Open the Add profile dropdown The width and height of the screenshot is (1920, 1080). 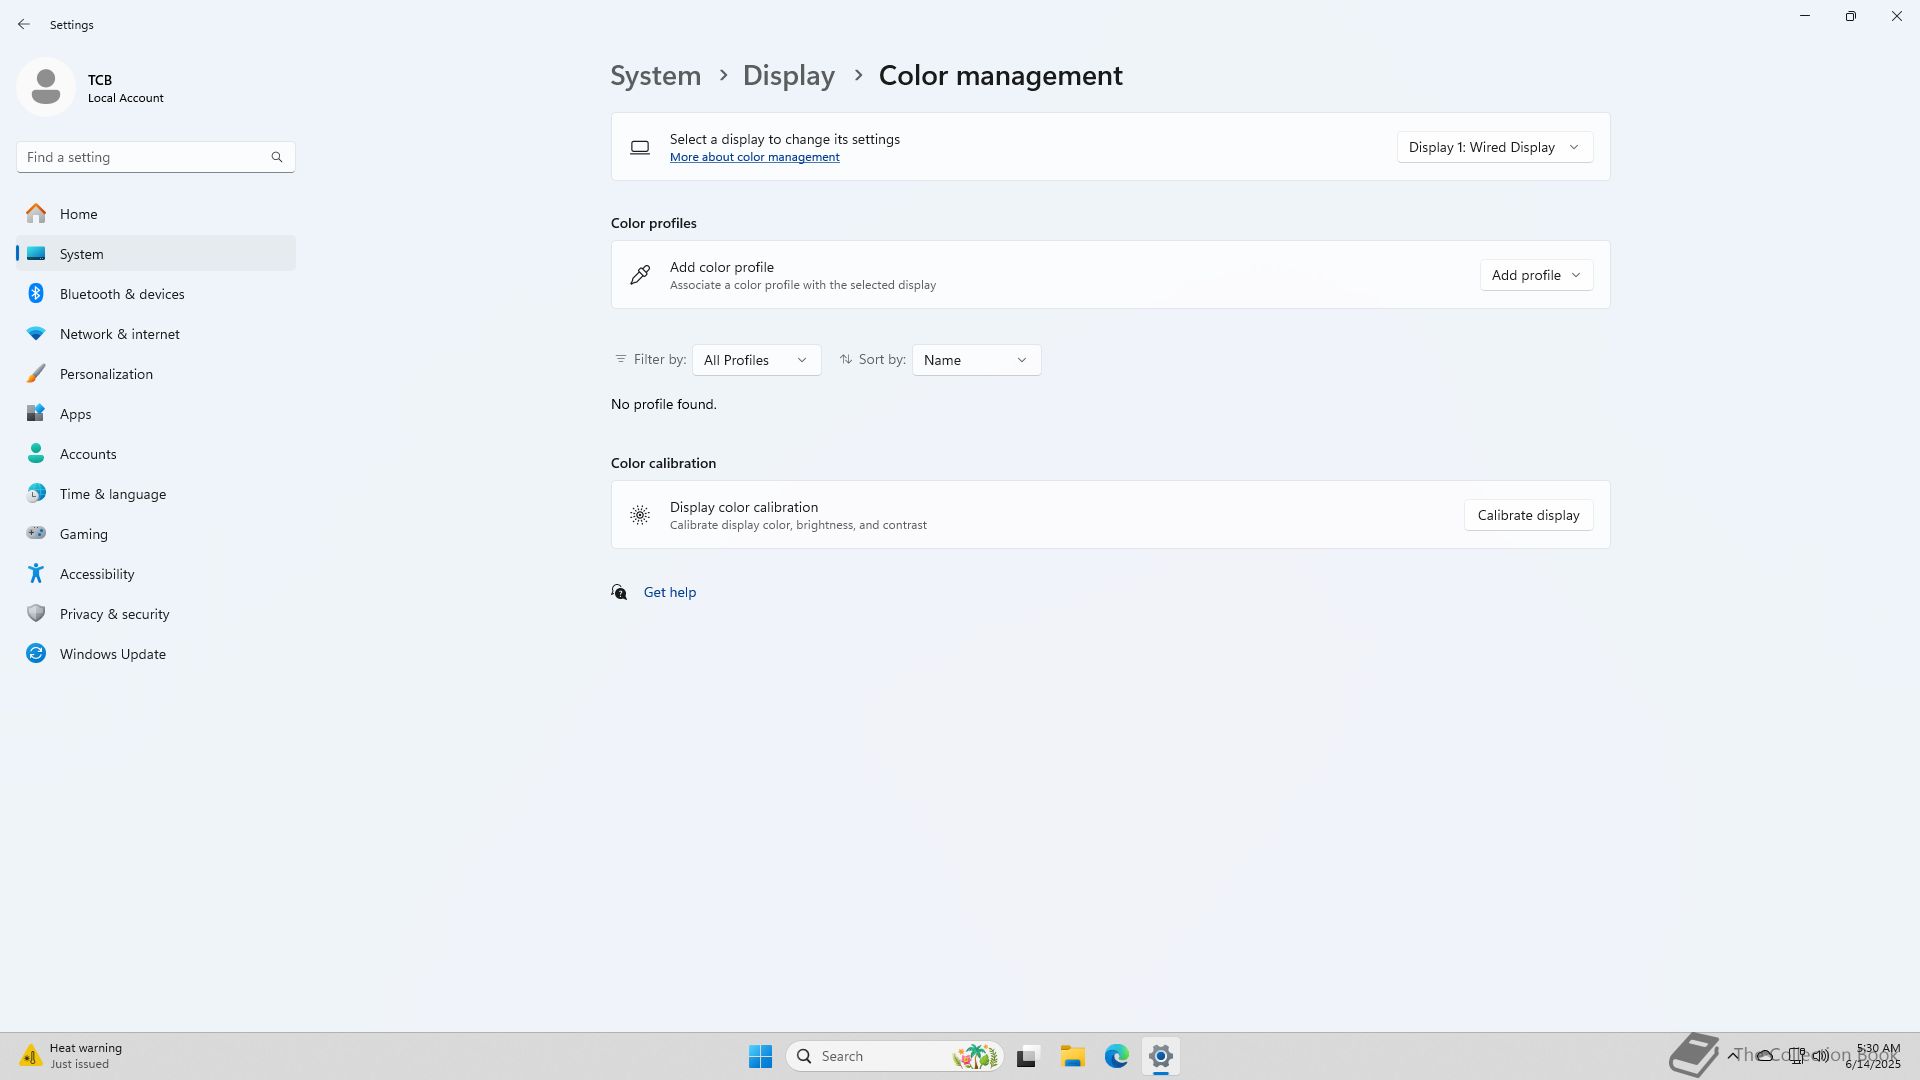point(1535,275)
